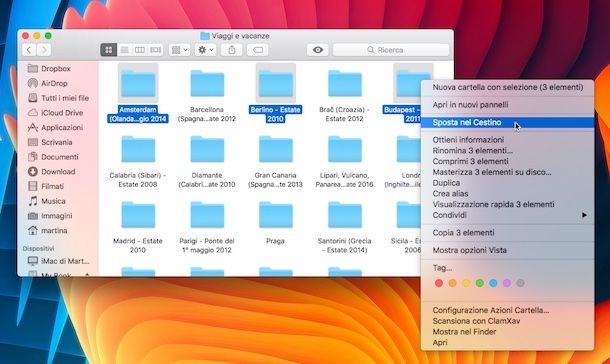Open AirDrop in the sidebar
Viewport: 610px width, 364px height.
click(47, 83)
